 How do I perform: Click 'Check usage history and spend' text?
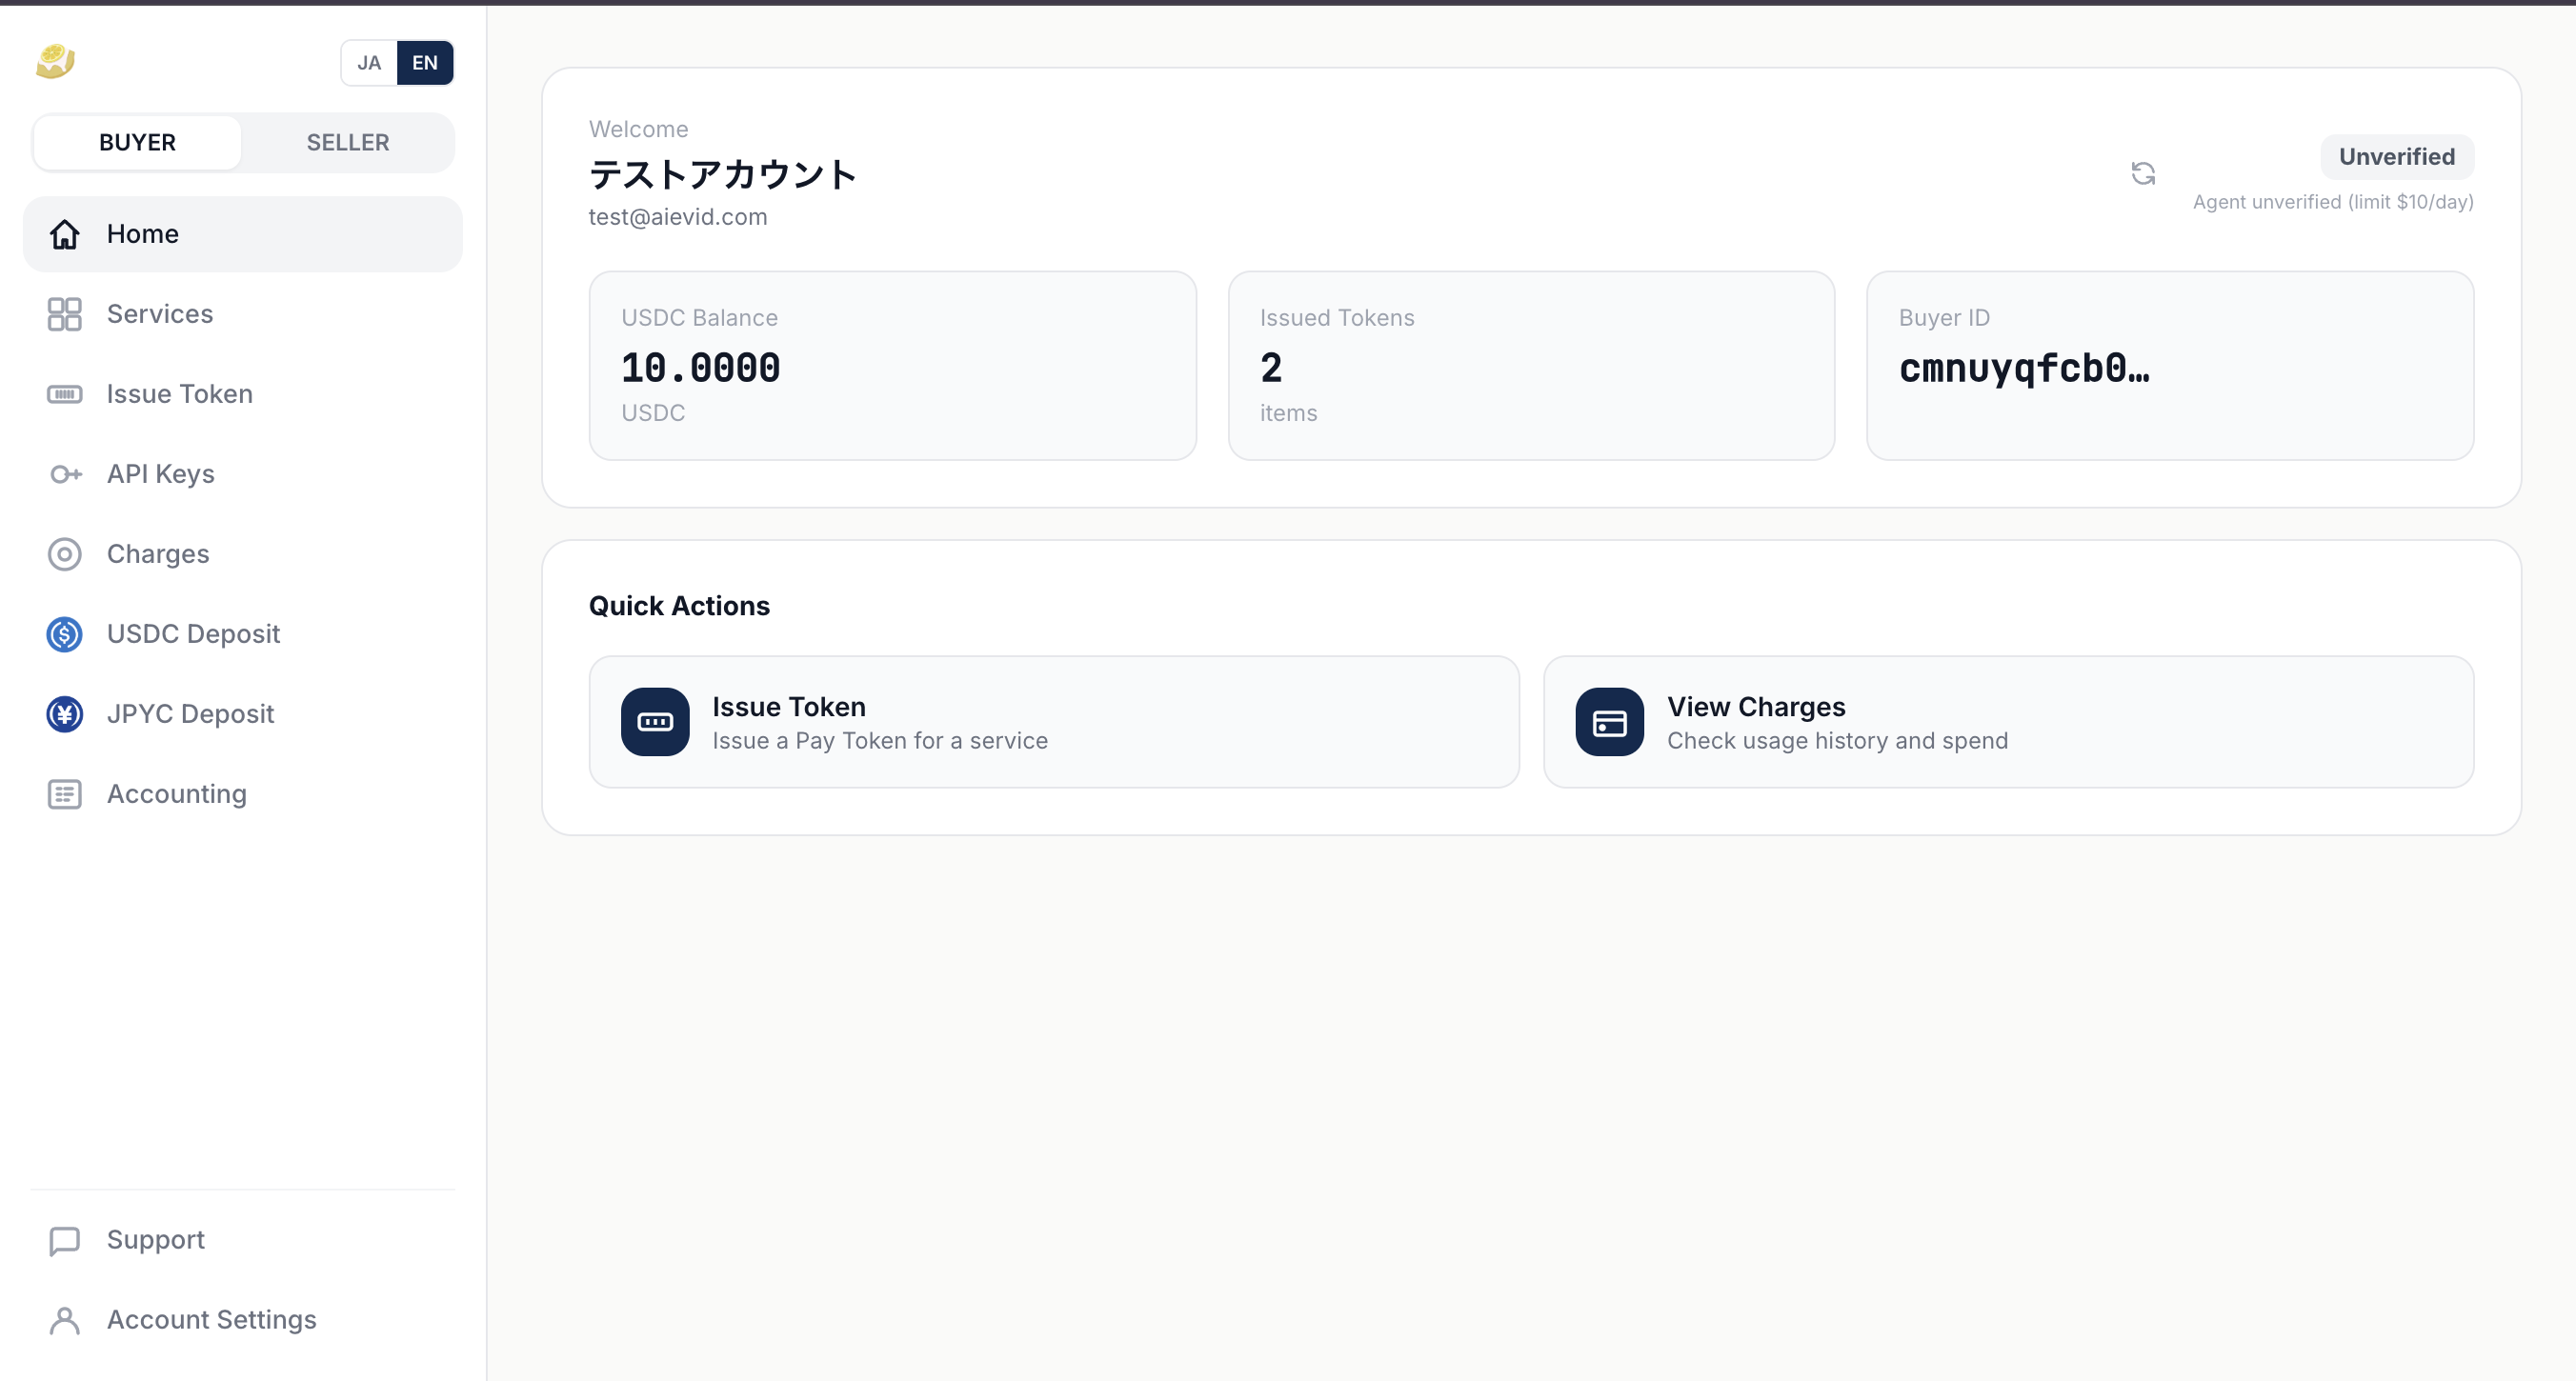click(x=1837, y=741)
